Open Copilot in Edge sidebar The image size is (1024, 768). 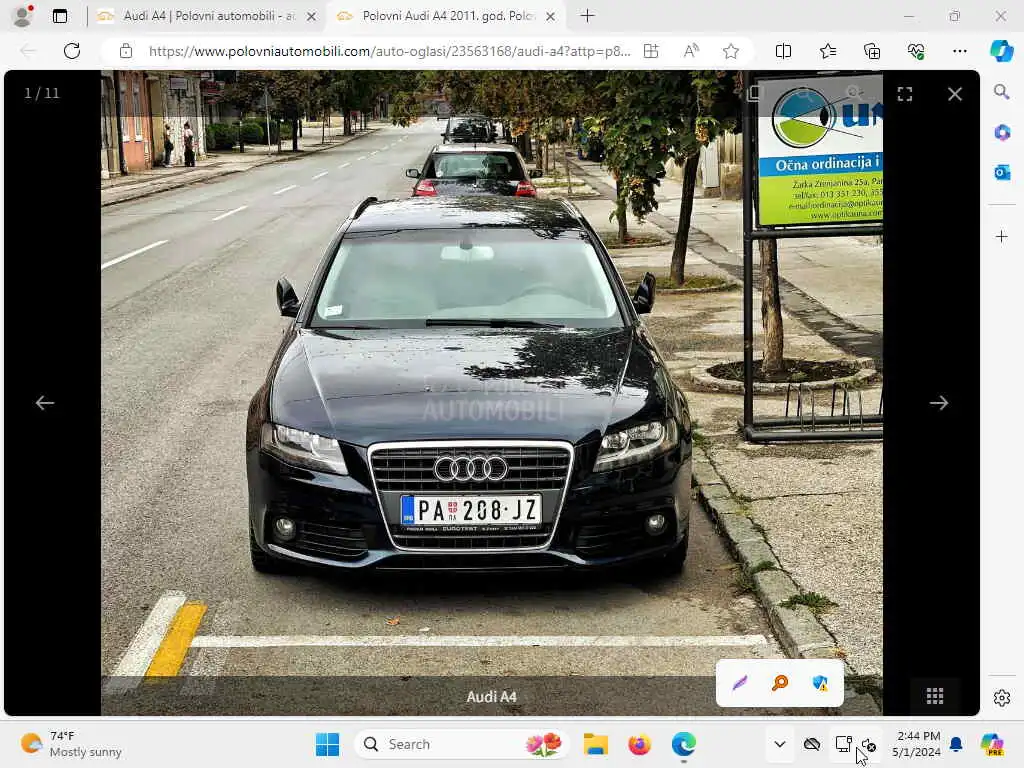pos(1001,51)
